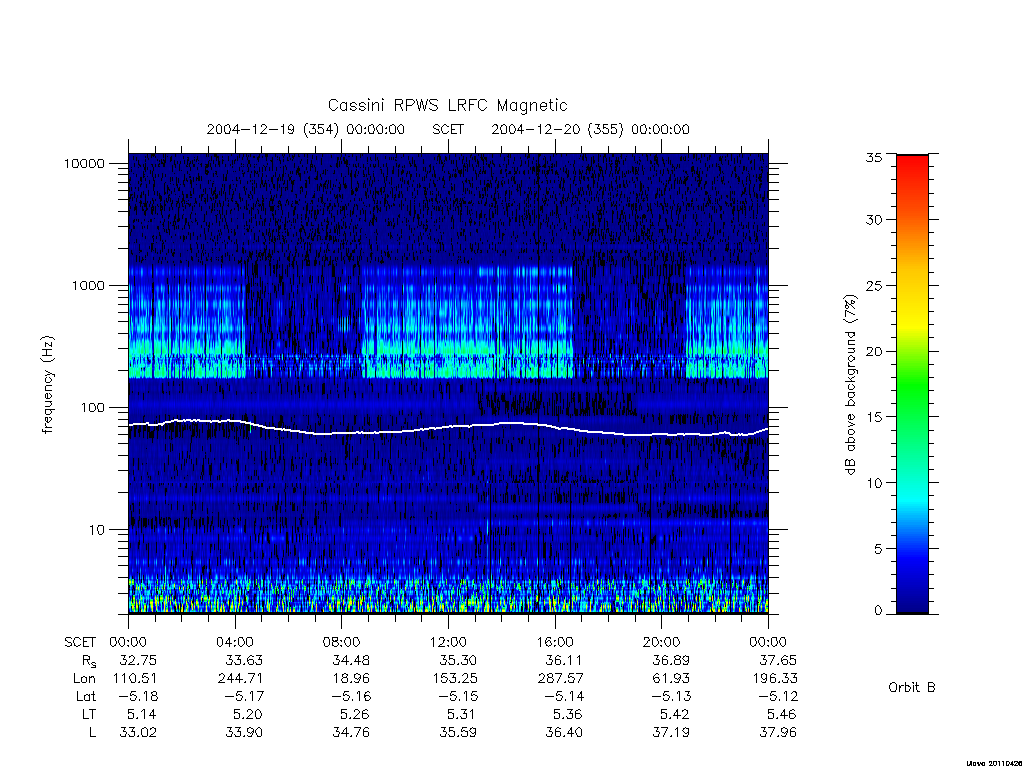1024x768 pixels.
Task: Click Rs value '35.30'
Action: tap(458, 660)
